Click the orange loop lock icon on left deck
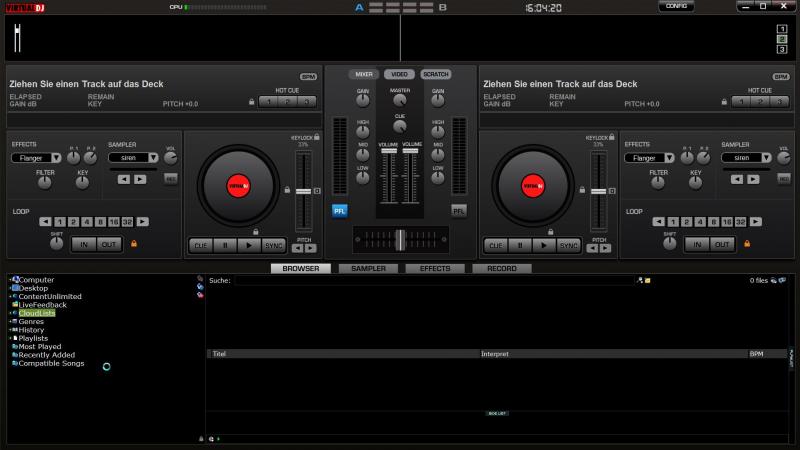Viewport: 800px width, 450px height. click(132, 244)
